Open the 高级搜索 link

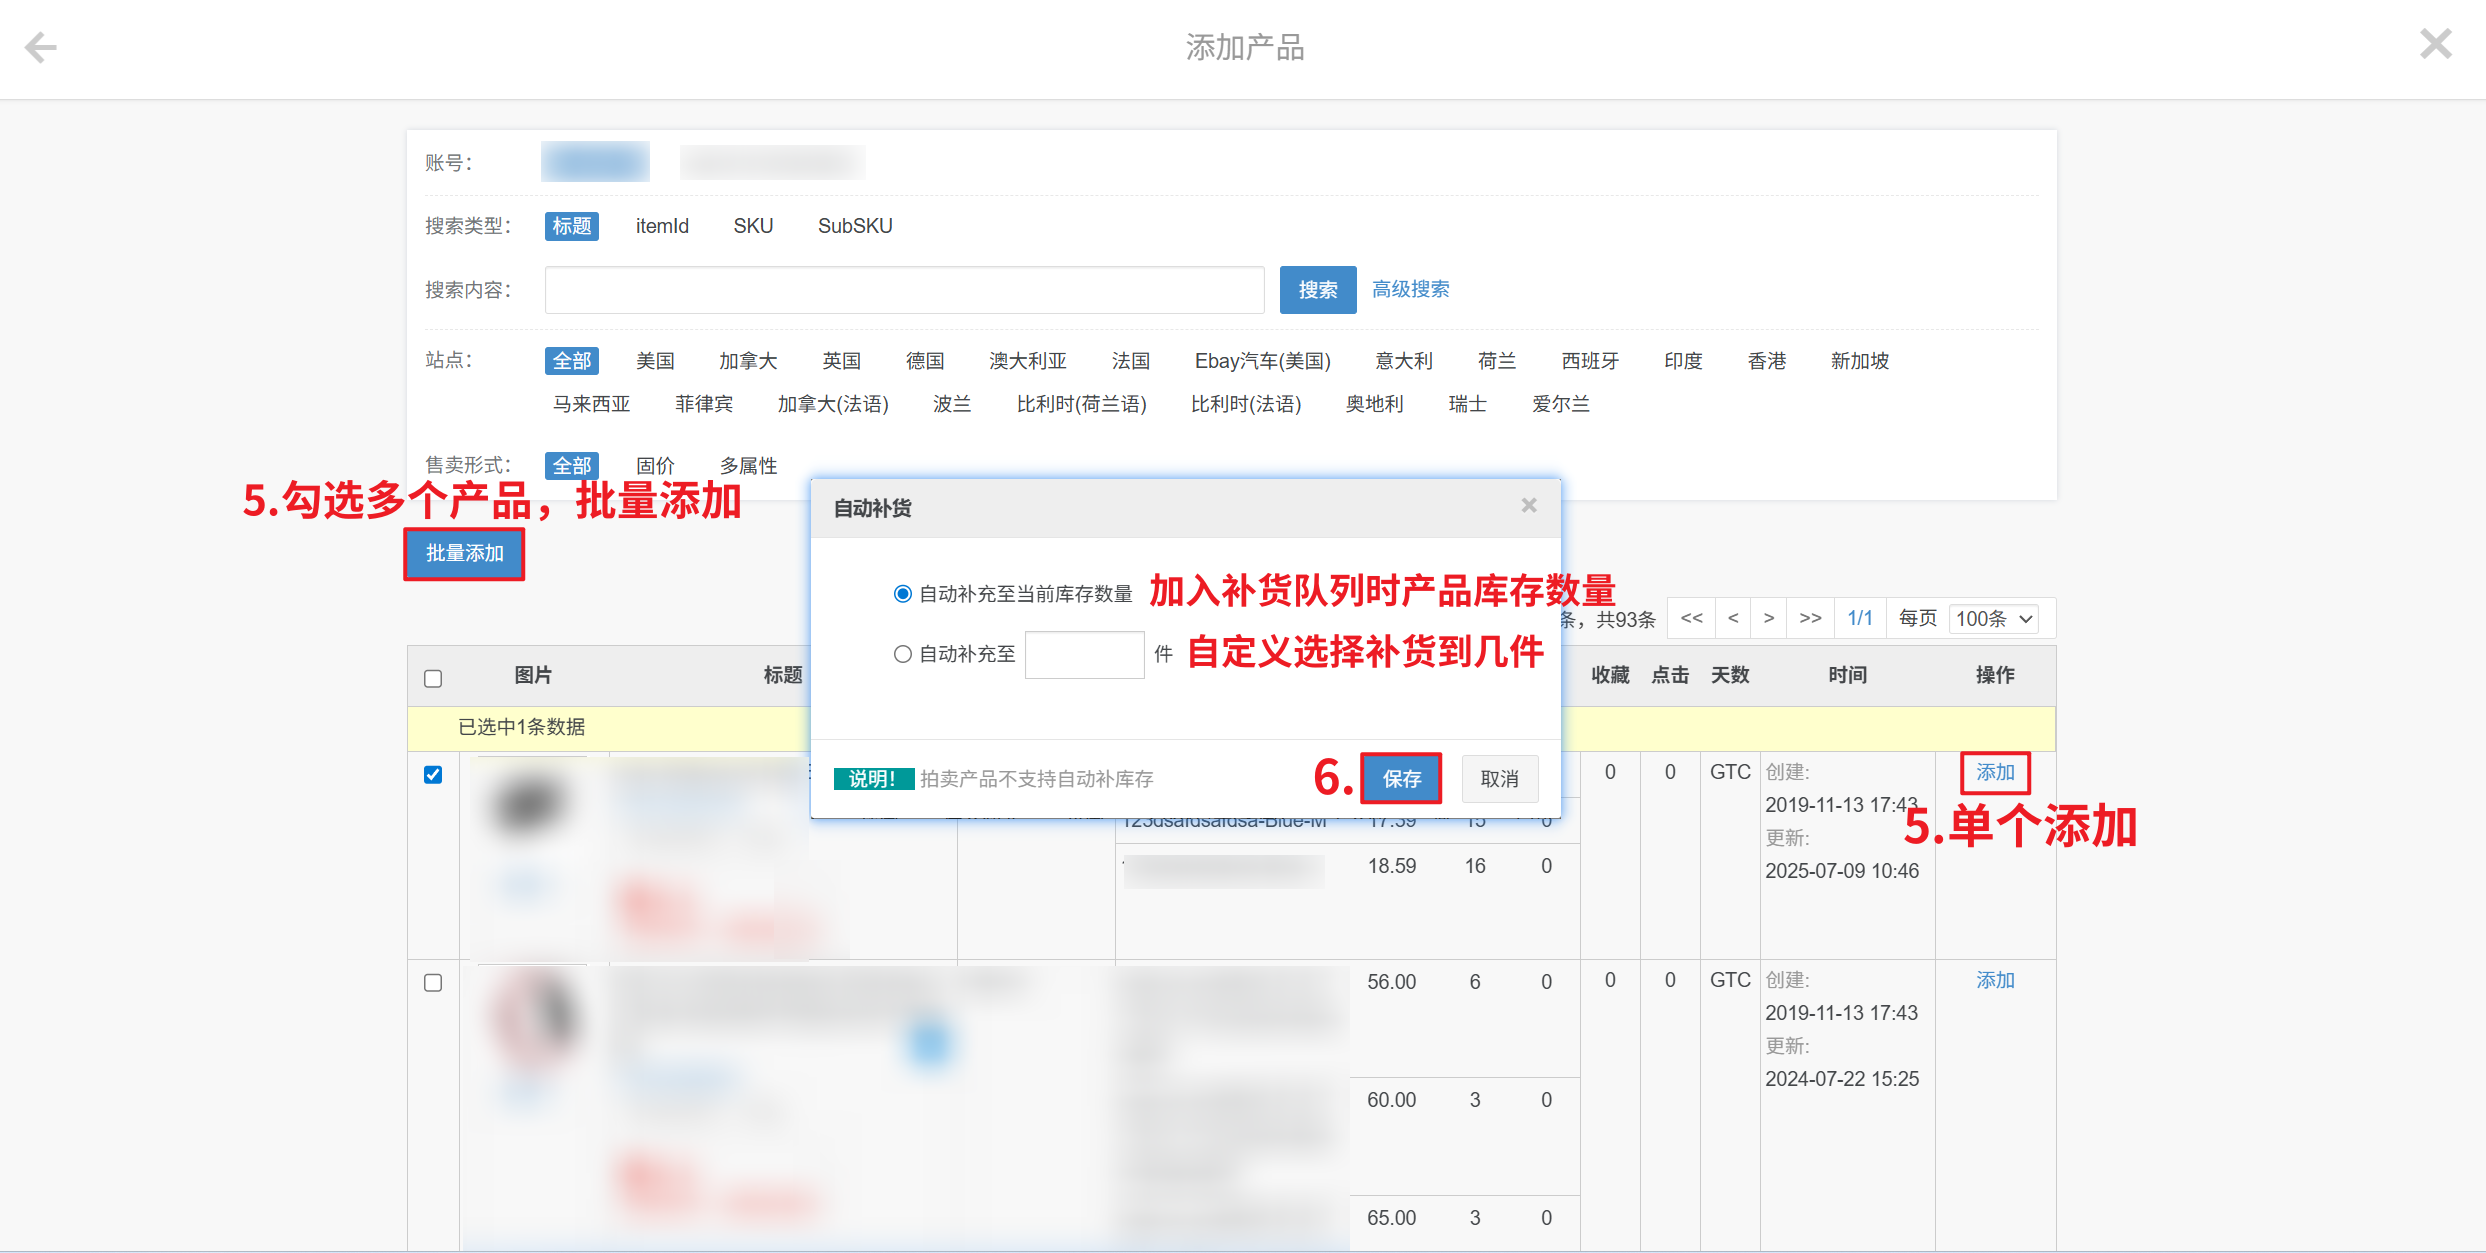[1410, 289]
